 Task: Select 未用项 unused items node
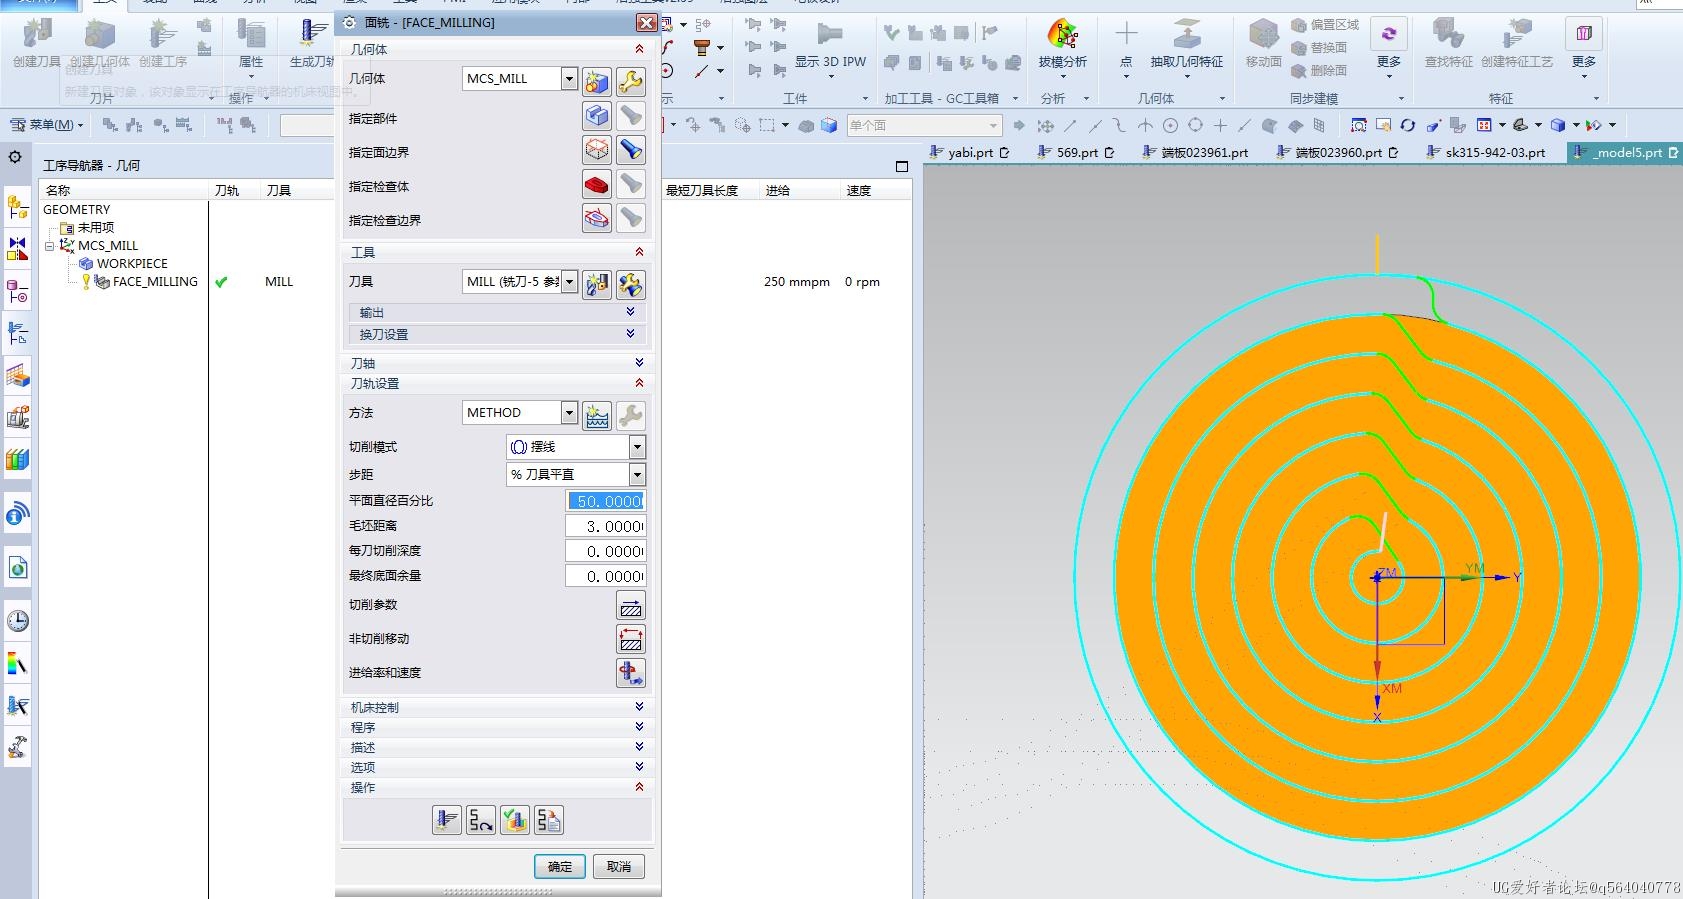95,228
